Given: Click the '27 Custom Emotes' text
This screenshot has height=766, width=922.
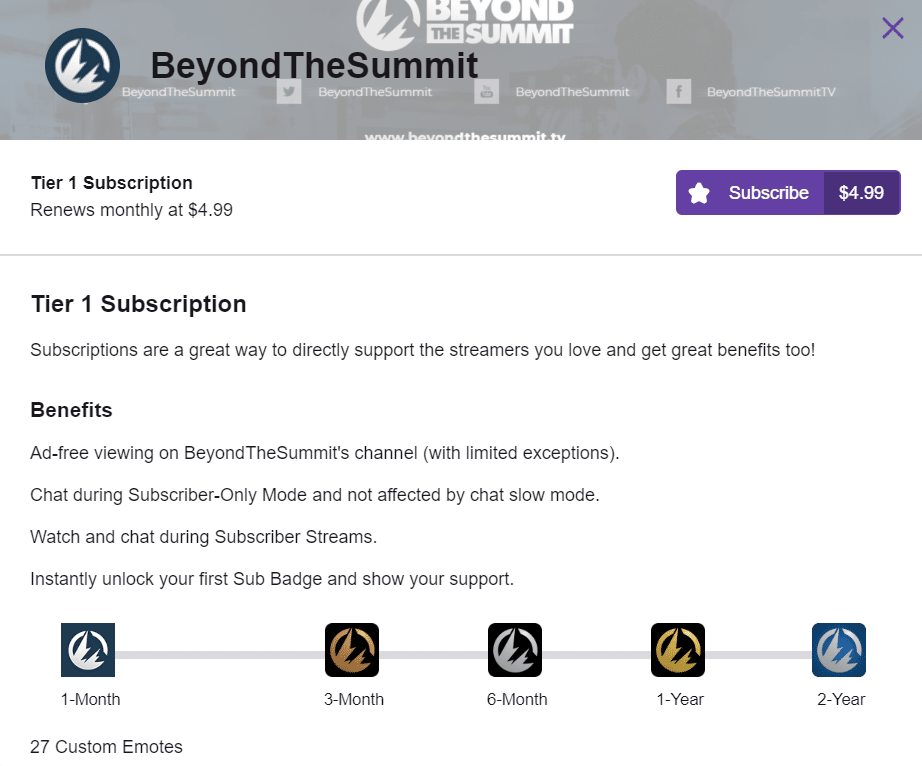Looking at the screenshot, I should pyautogui.click(x=106, y=747).
